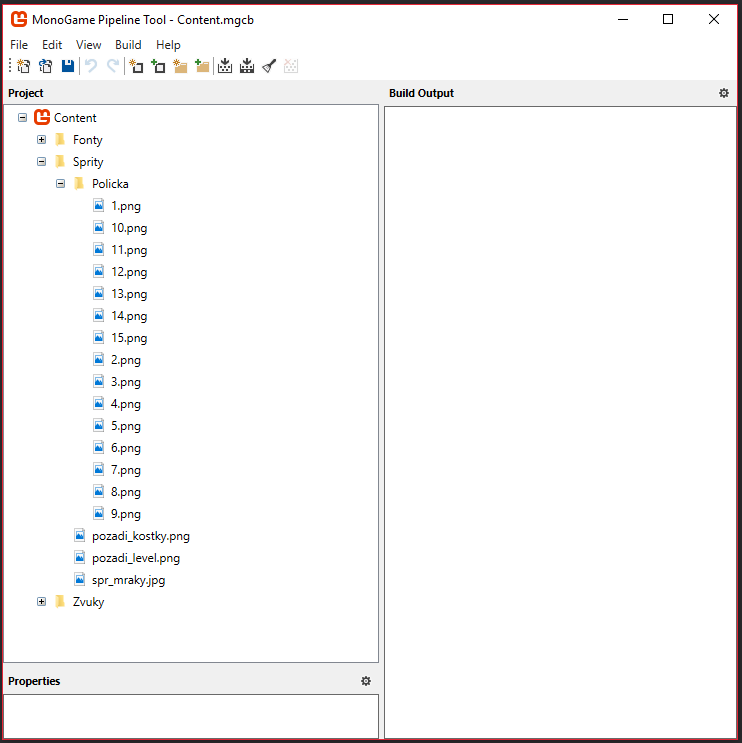The image size is (742, 743).
Task: Click the New Item toolbar icon
Action: tap(136, 66)
